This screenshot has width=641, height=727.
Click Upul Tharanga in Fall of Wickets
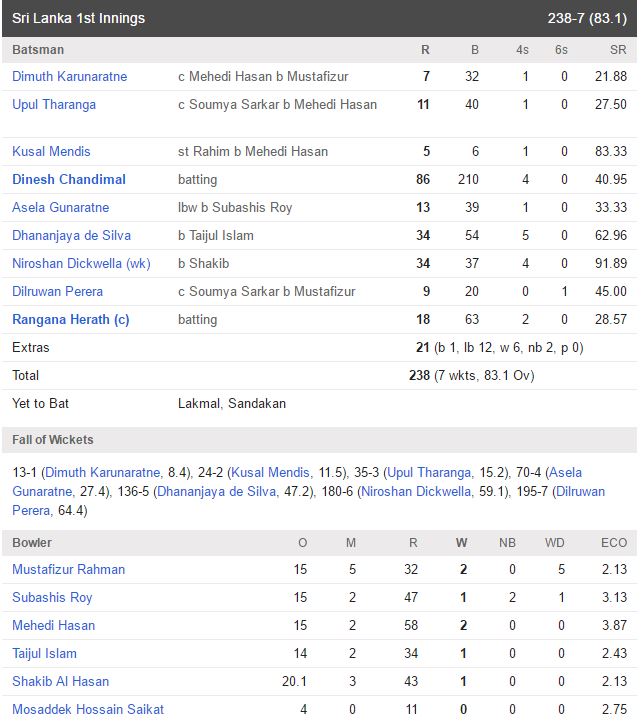429,472
